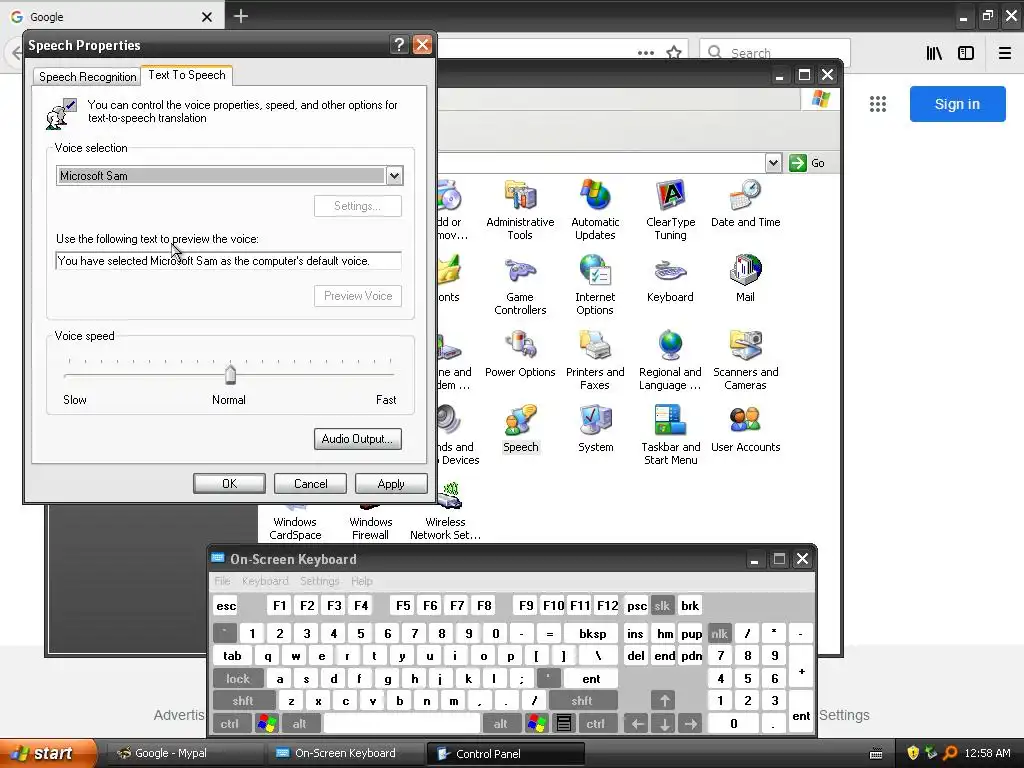Screen dimensions: 1024x768
Task: Click Google Sign in button
Action: tap(957, 104)
